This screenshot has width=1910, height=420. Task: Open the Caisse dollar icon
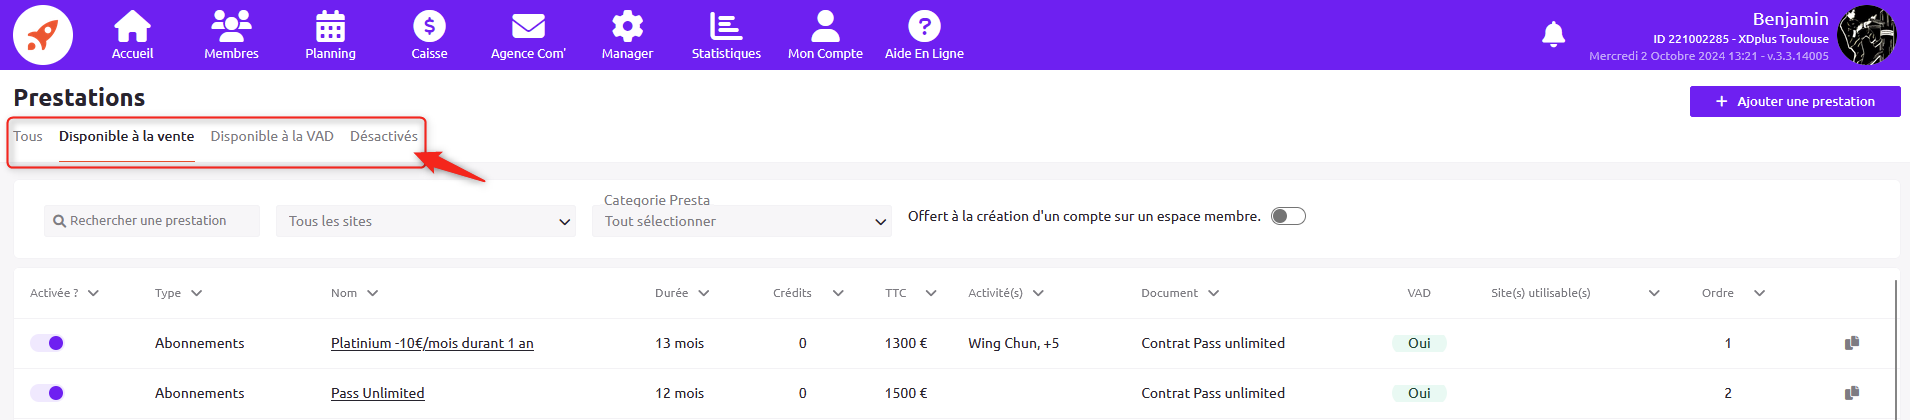[429, 27]
